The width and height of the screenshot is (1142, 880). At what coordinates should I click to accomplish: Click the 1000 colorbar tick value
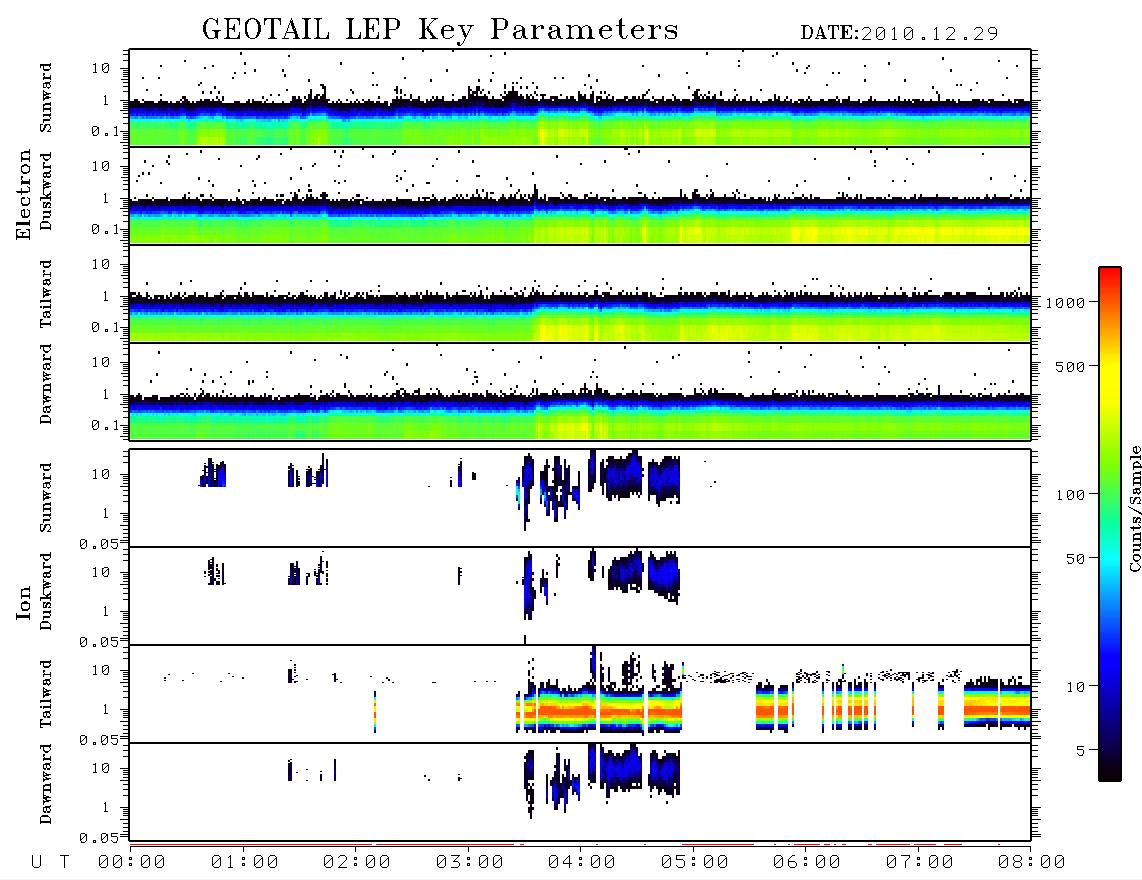tap(1065, 303)
